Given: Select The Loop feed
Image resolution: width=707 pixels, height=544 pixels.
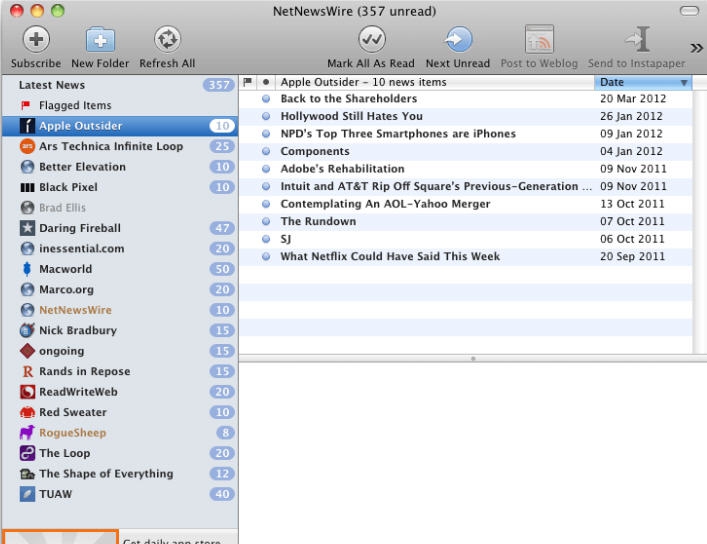Looking at the screenshot, I should point(120,453).
